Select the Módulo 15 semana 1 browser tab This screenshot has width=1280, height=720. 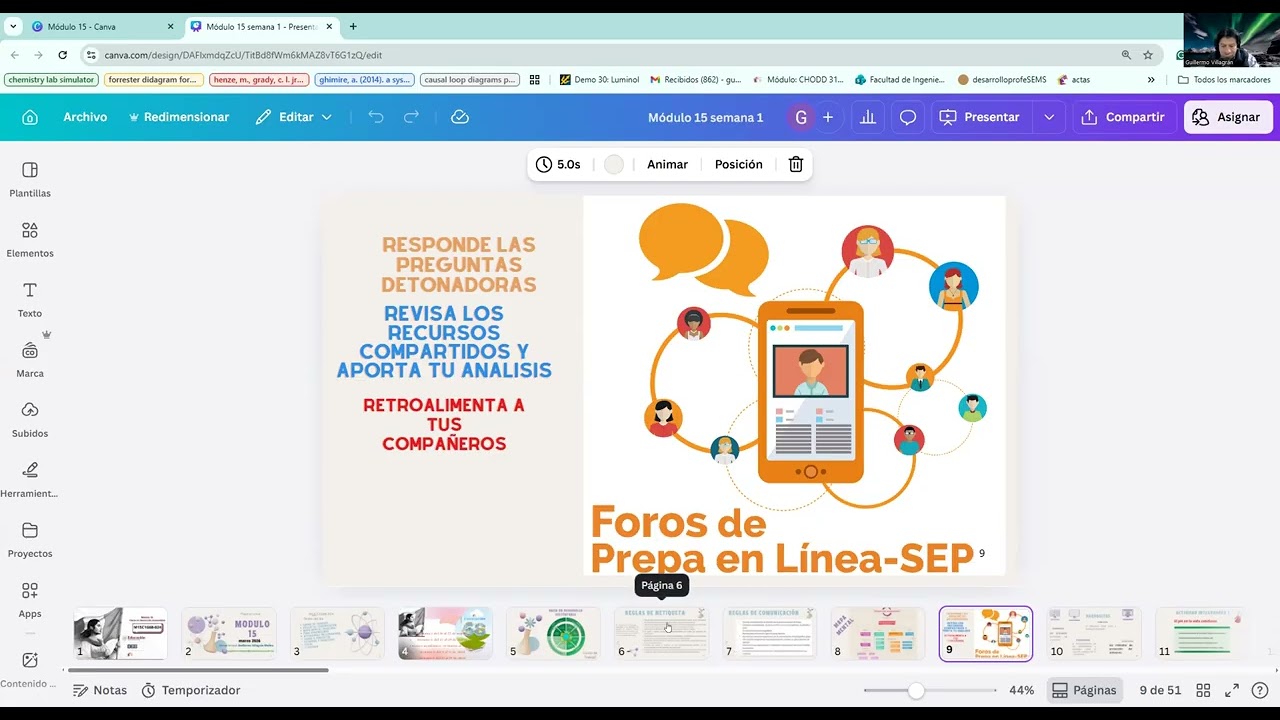point(263,27)
